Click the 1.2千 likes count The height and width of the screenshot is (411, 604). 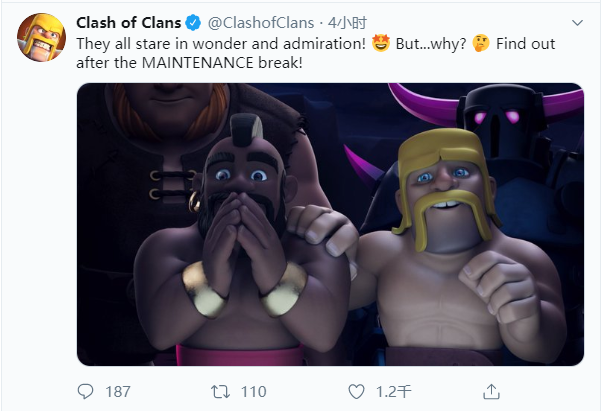click(394, 392)
